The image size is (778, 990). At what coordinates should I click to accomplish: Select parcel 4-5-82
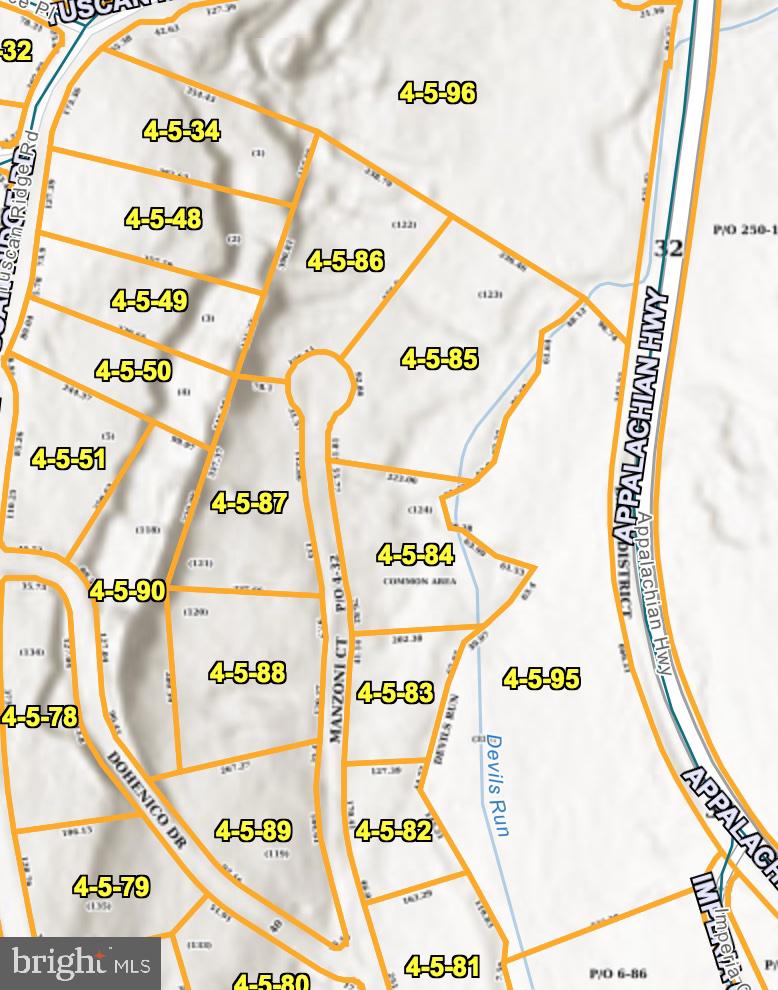[394, 830]
